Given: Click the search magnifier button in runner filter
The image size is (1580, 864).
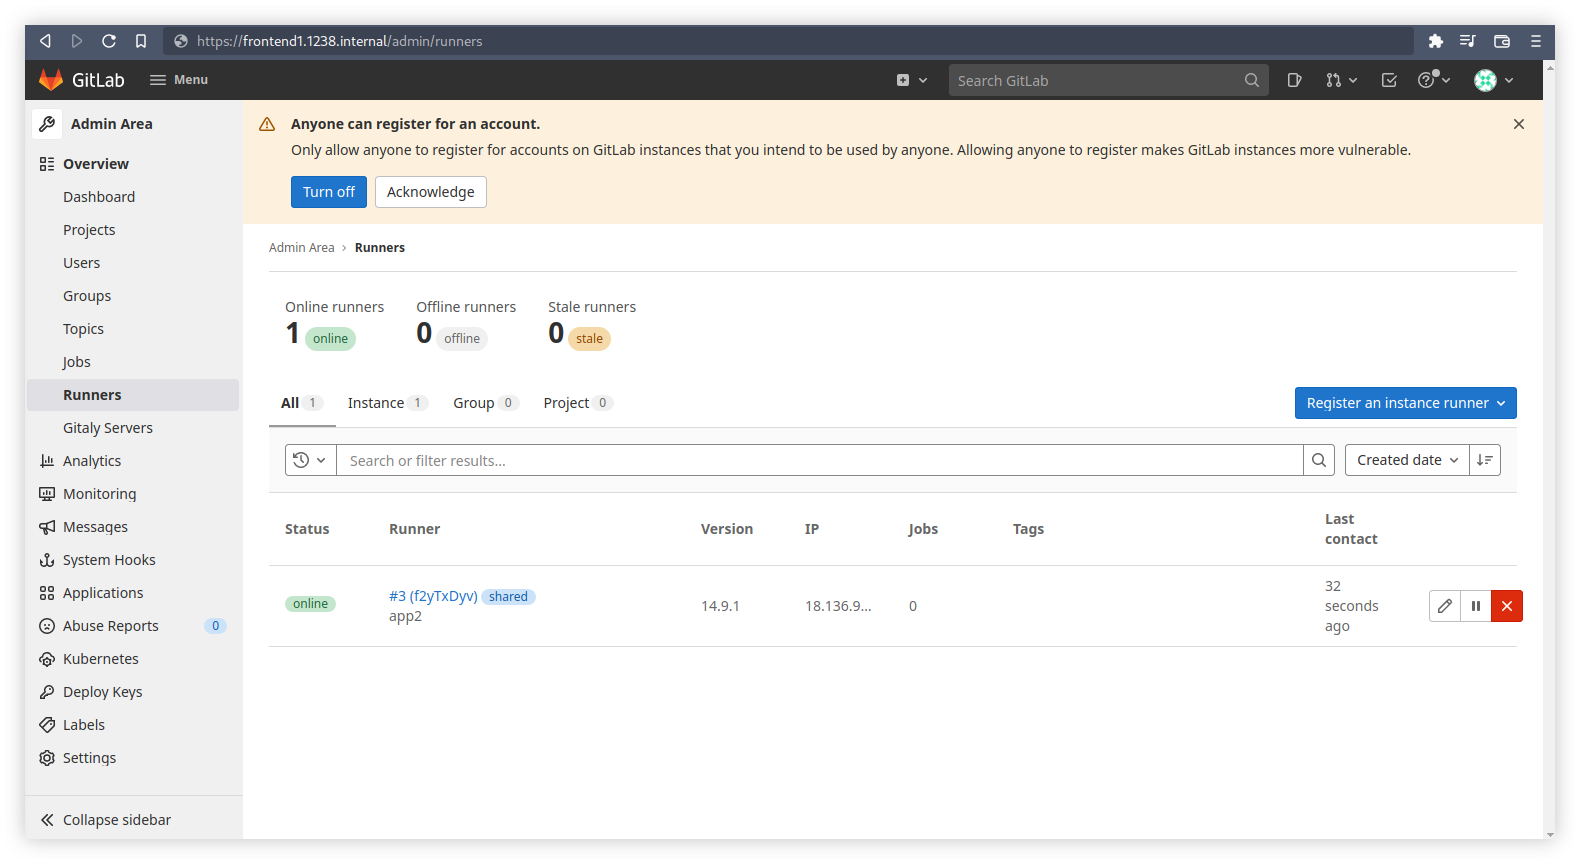Looking at the screenshot, I should [1319, 460].
